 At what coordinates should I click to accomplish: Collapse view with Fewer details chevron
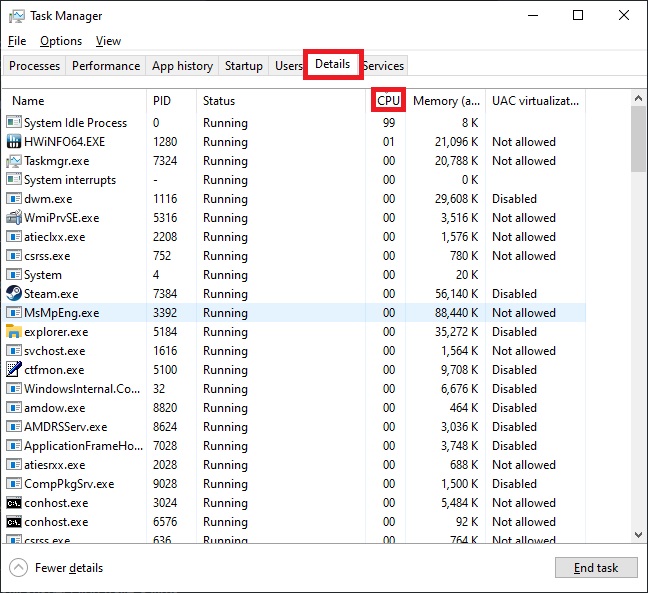pos(19,568)
